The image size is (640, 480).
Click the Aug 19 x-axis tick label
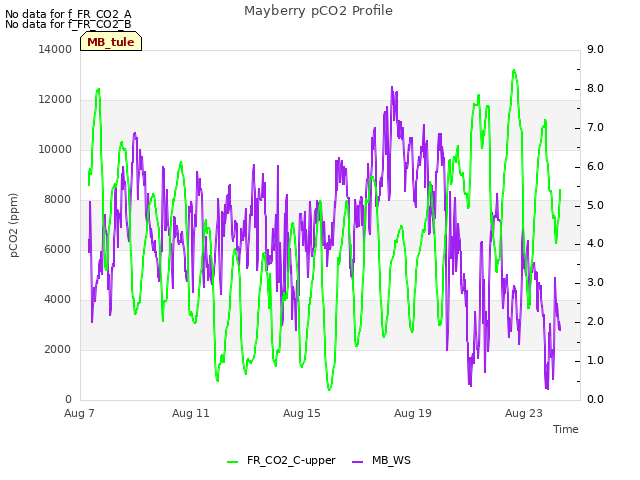(x=413, y=413)
